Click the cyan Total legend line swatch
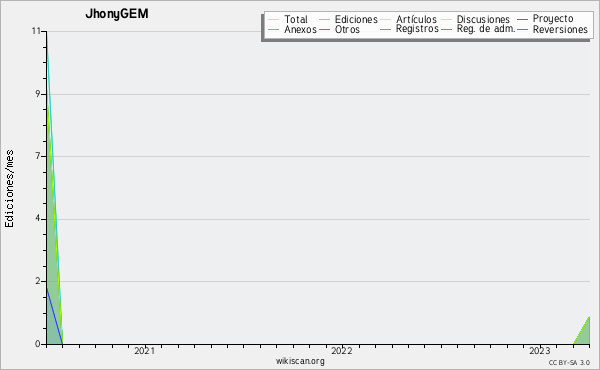This screenshot has width=600, height=370. pos(273,20)
